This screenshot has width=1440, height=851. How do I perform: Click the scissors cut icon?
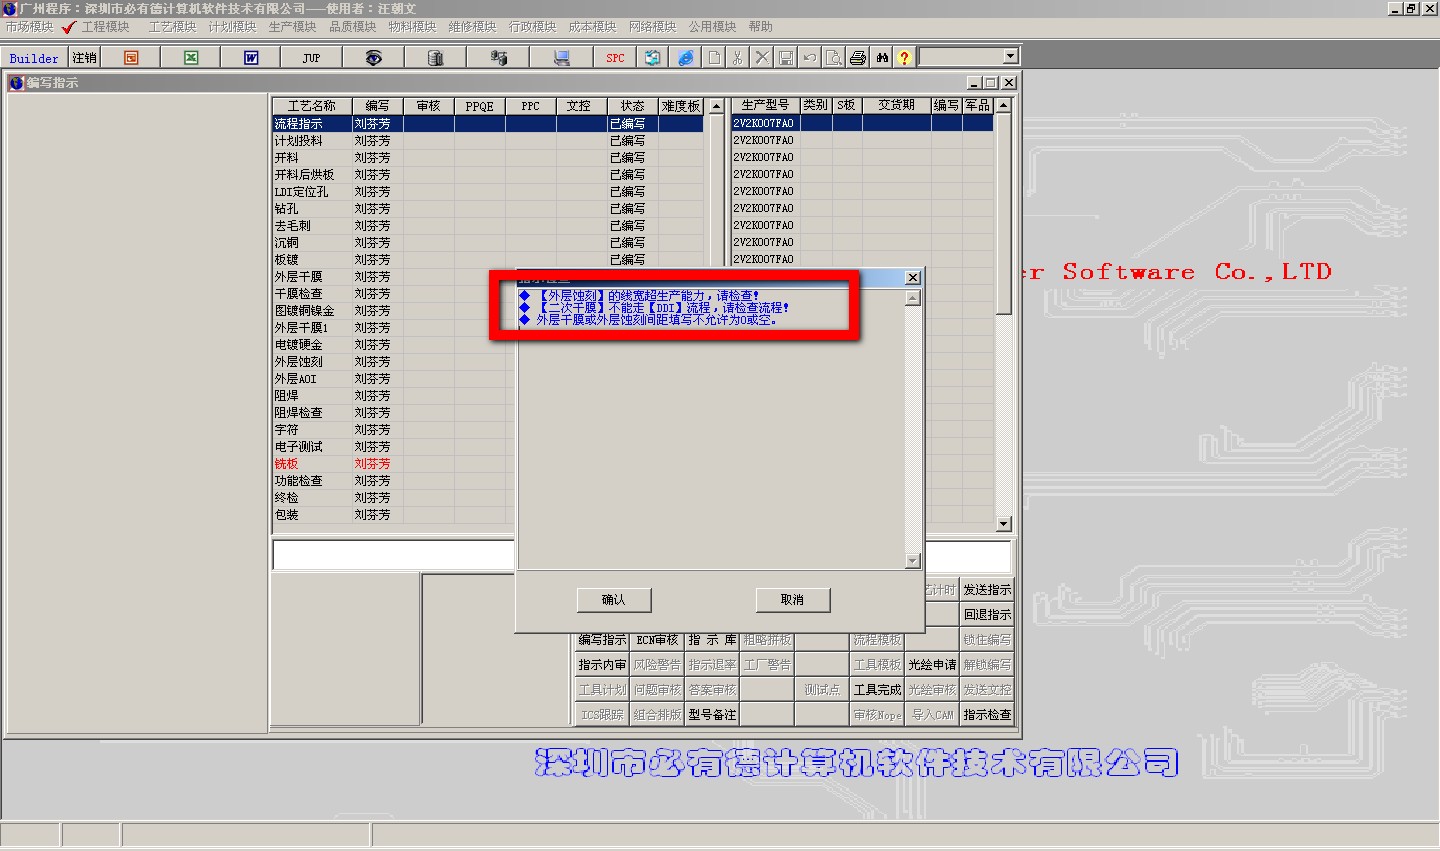point(738,58)
